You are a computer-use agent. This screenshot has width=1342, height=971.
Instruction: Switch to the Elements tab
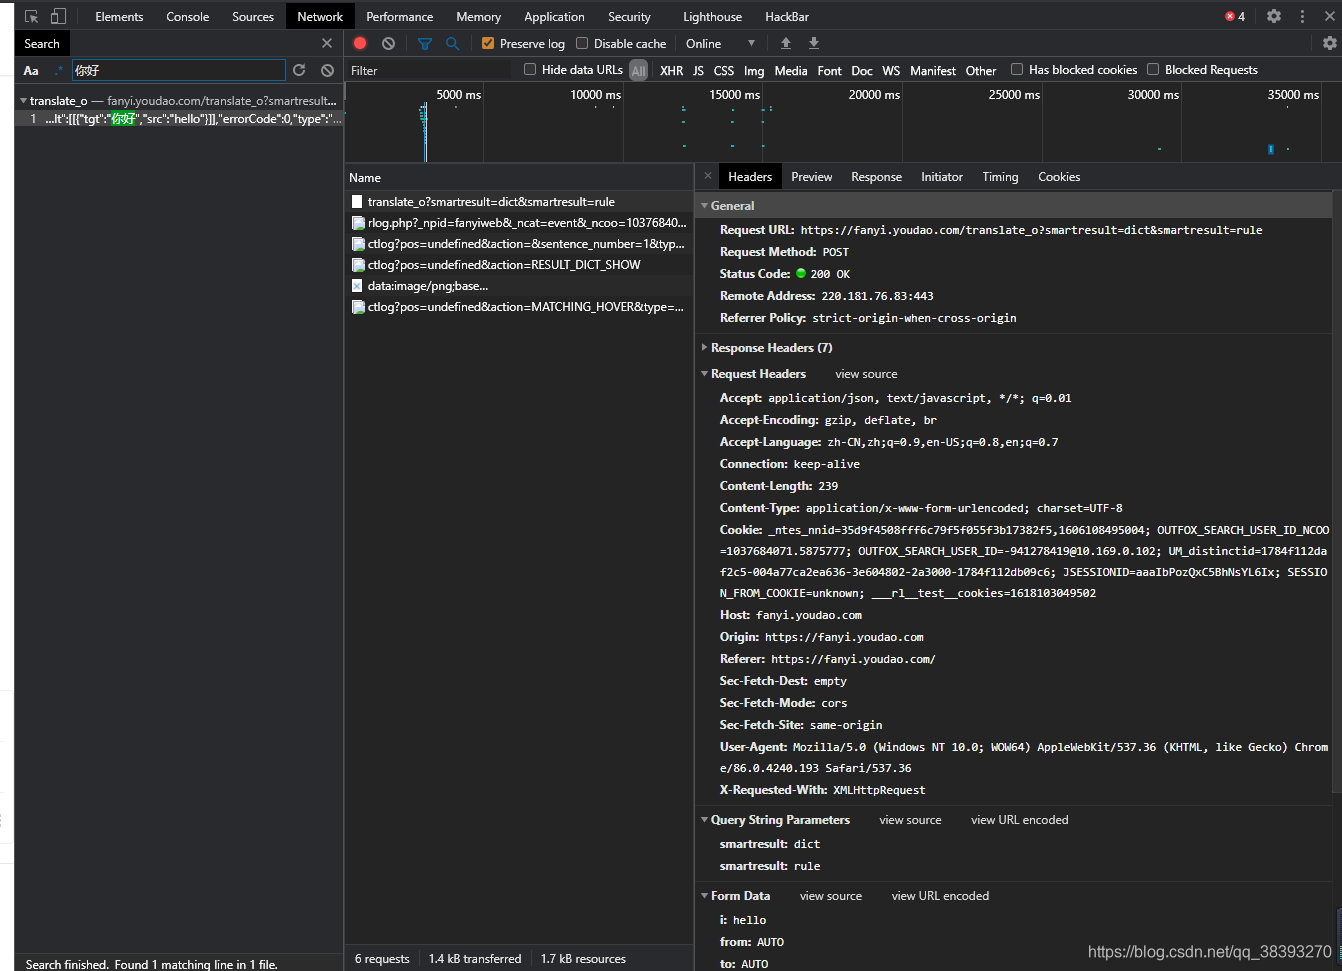(119, 16)
